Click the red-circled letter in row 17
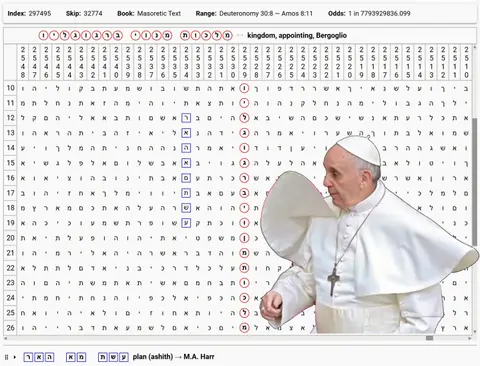Screen dimensions: 480x366 (x=244, y=193)
